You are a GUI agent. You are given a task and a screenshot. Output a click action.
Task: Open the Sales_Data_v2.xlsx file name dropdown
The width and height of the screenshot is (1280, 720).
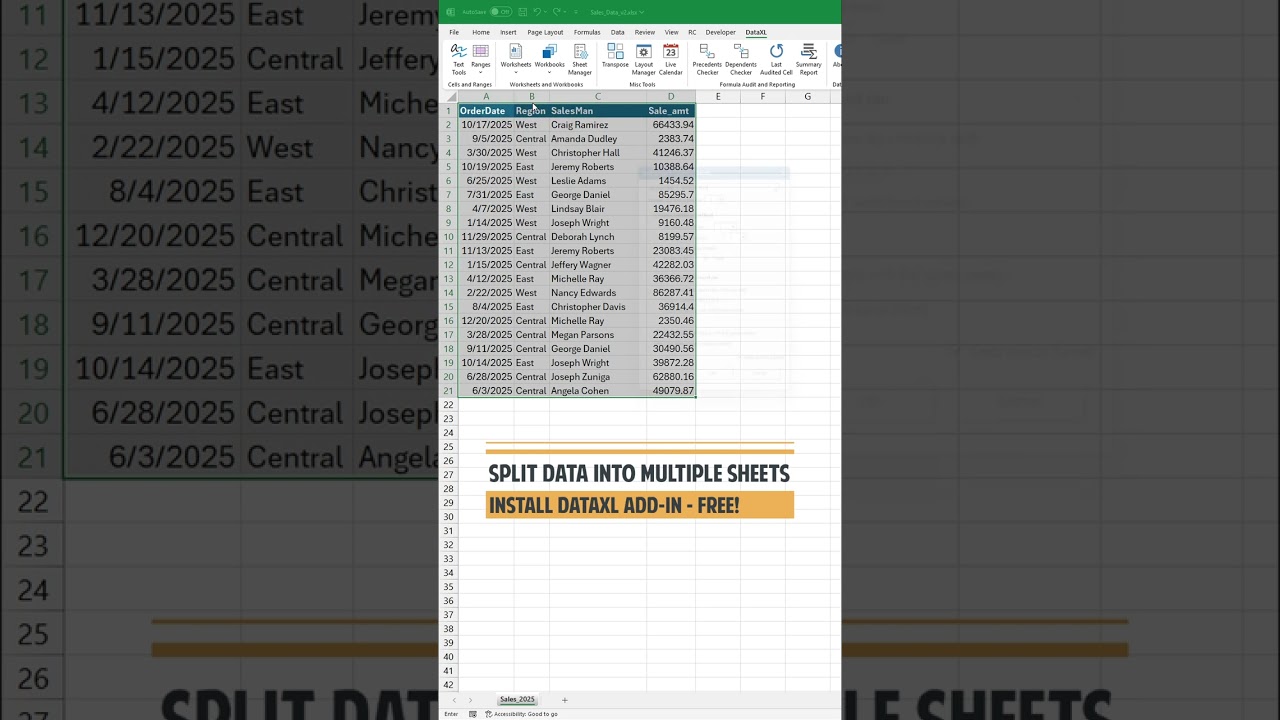[x=617, y=12]
